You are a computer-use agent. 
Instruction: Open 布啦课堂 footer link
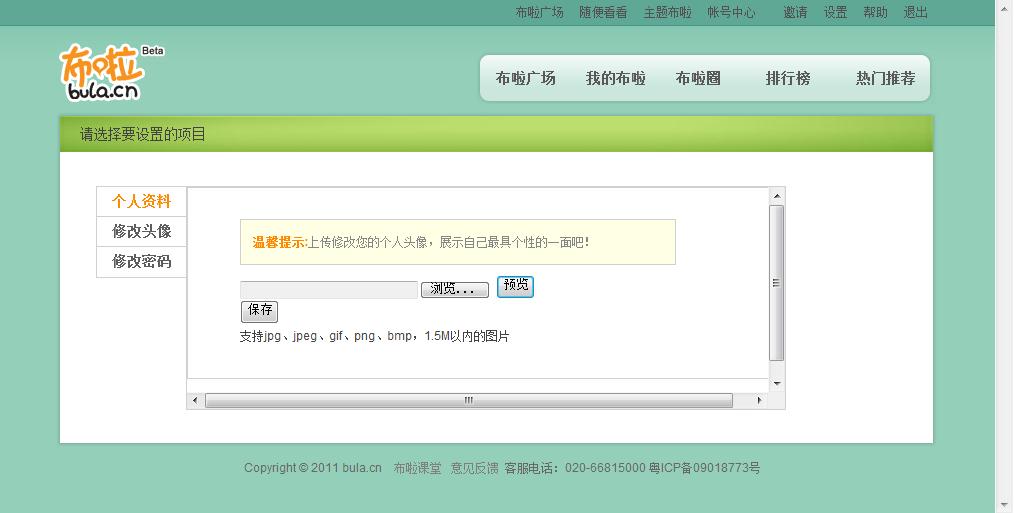click(x=418, y=468)
